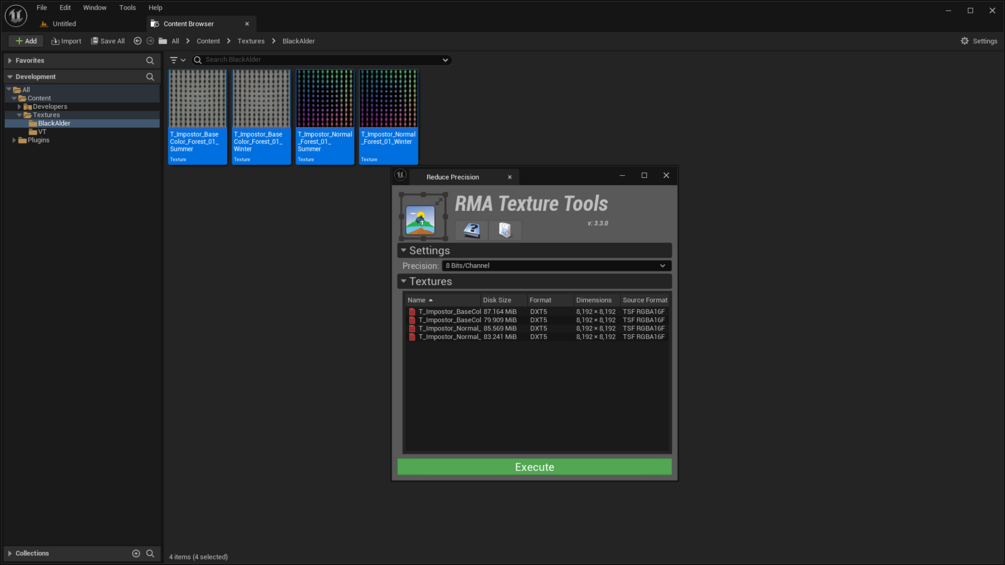The width and height of the screenshot is (1005, 565).
Task: Select the texture row sized 83.241 MiB
Action: pyautogui.click(x=536, y=336)
